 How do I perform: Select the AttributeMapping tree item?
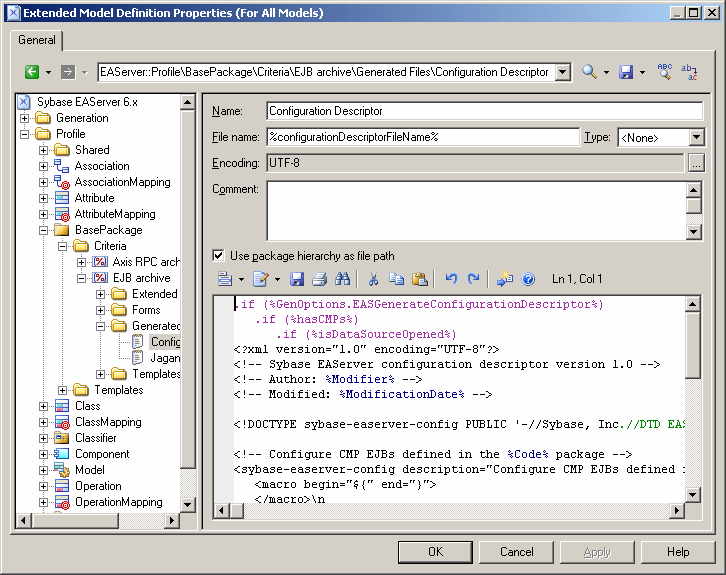(115, 214)
